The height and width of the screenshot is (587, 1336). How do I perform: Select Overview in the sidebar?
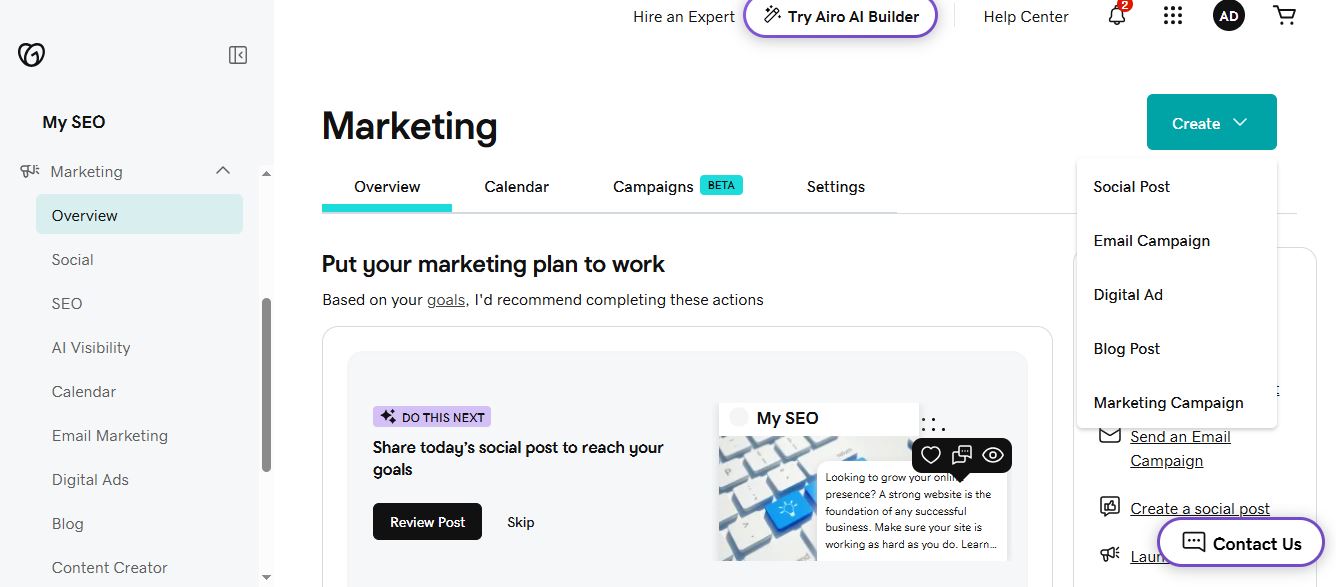click(139, 215)
